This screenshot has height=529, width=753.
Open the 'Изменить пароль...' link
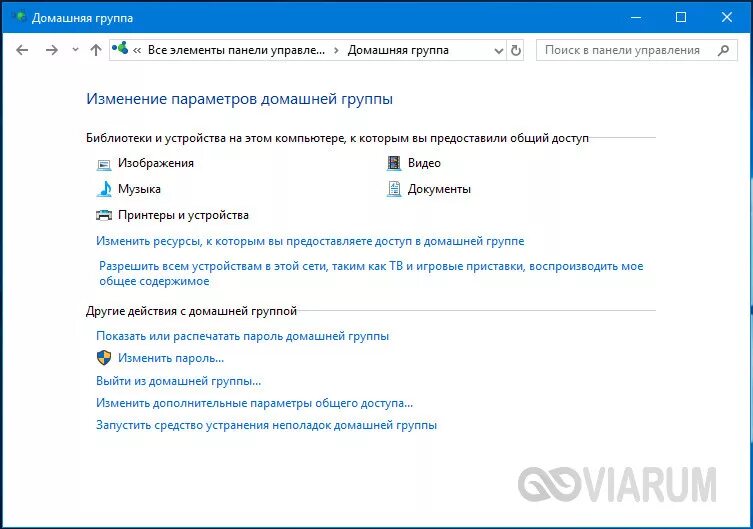171,358
